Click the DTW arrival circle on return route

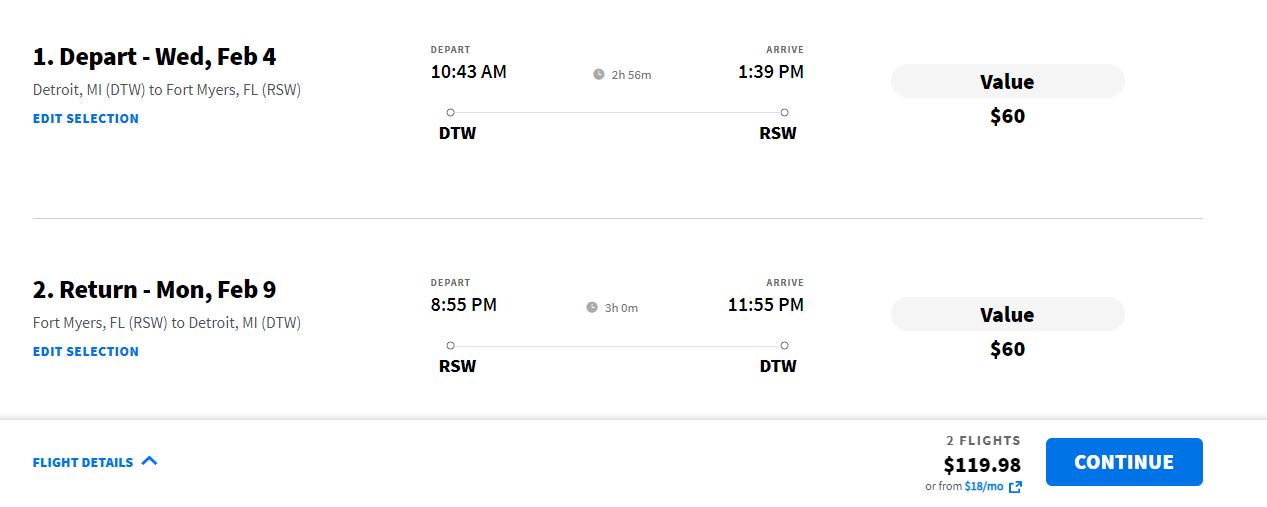point(784,345)
